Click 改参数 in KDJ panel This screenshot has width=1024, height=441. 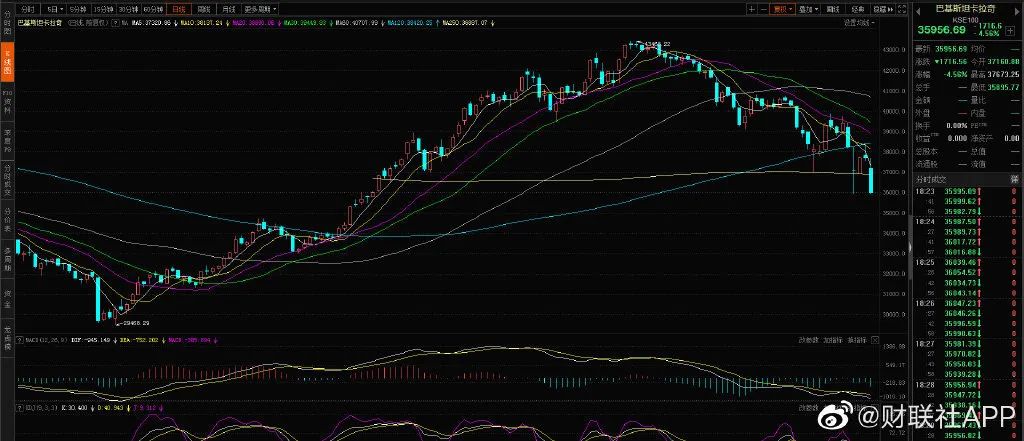point(806,408)
